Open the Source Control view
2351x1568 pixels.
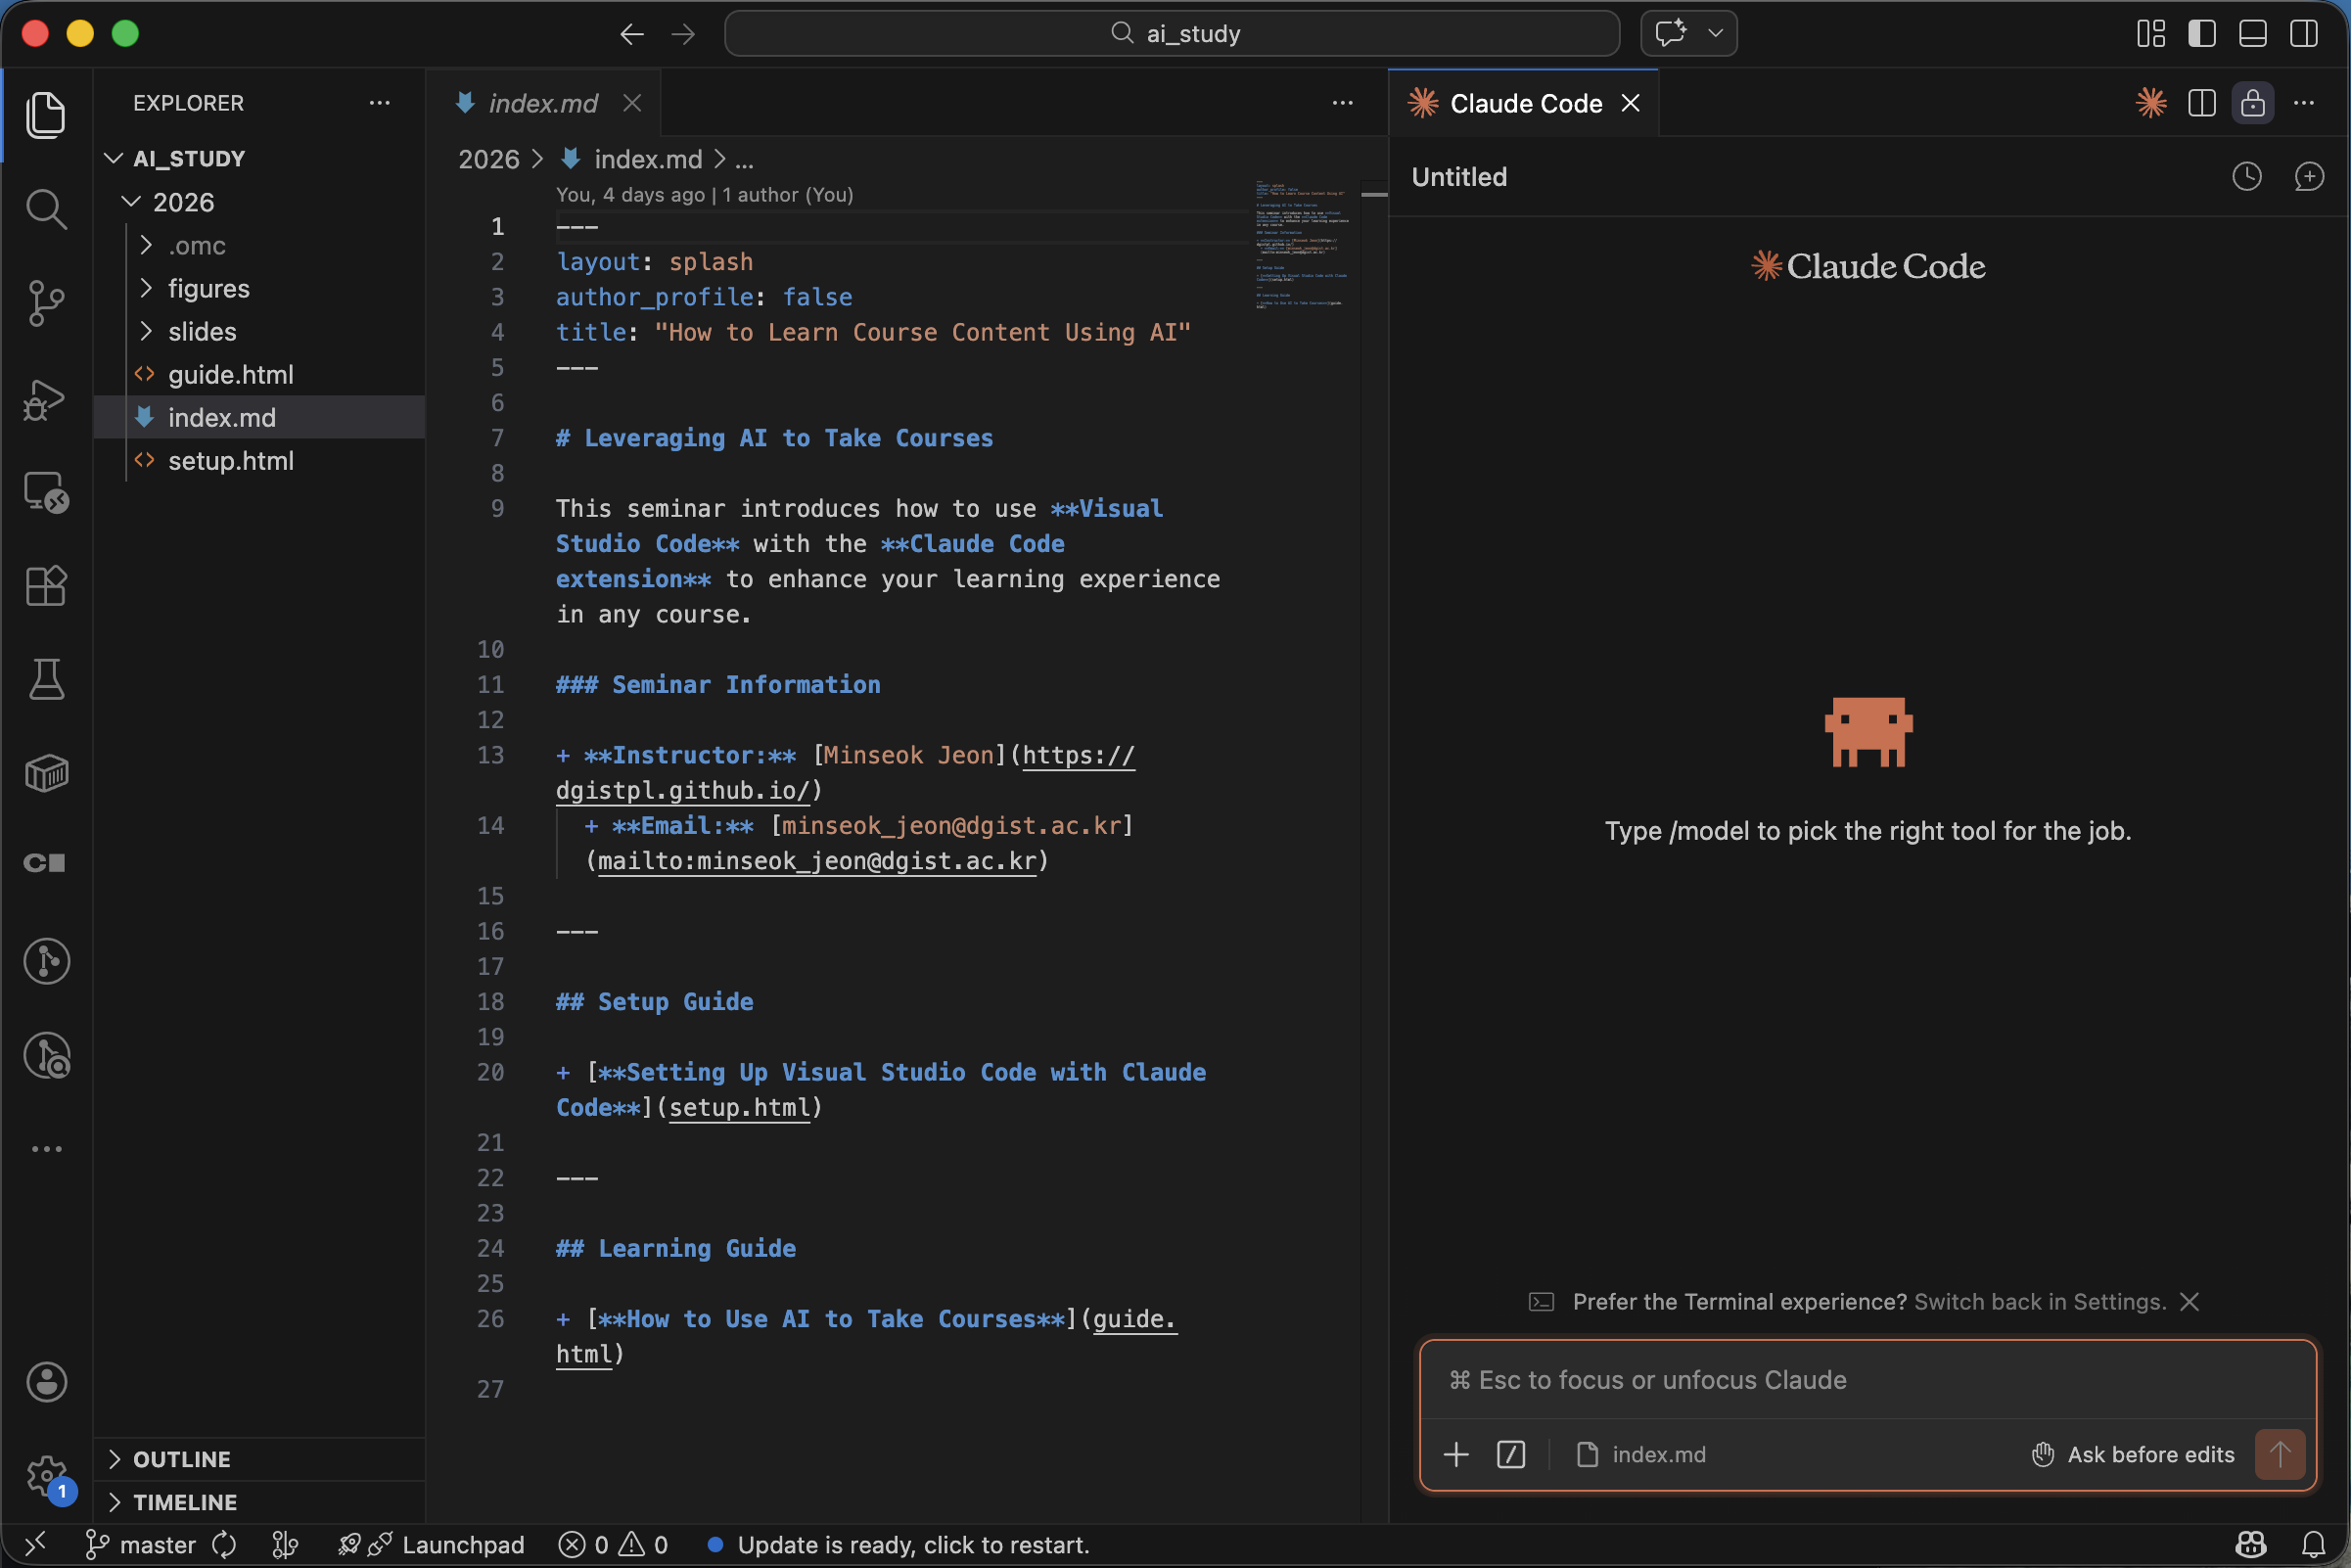(46, 303)
